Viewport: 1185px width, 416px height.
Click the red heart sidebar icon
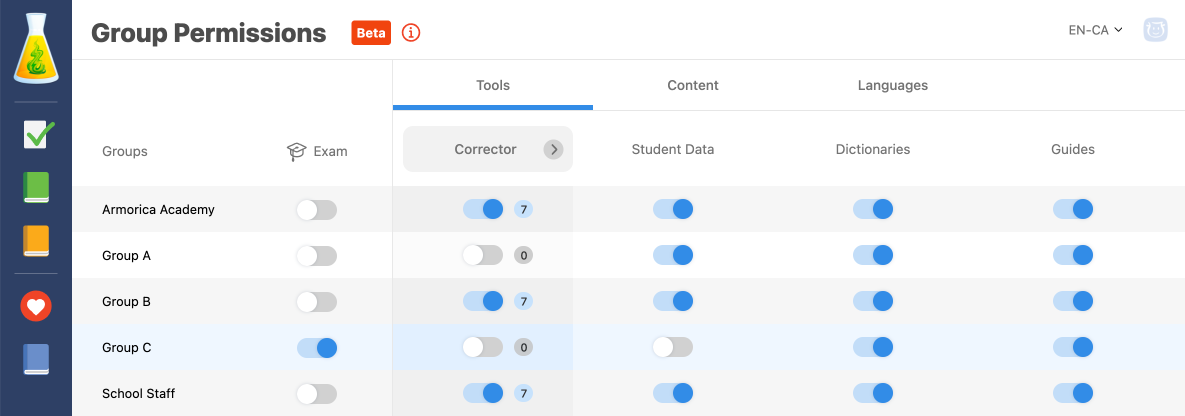[x=36, y=306]
